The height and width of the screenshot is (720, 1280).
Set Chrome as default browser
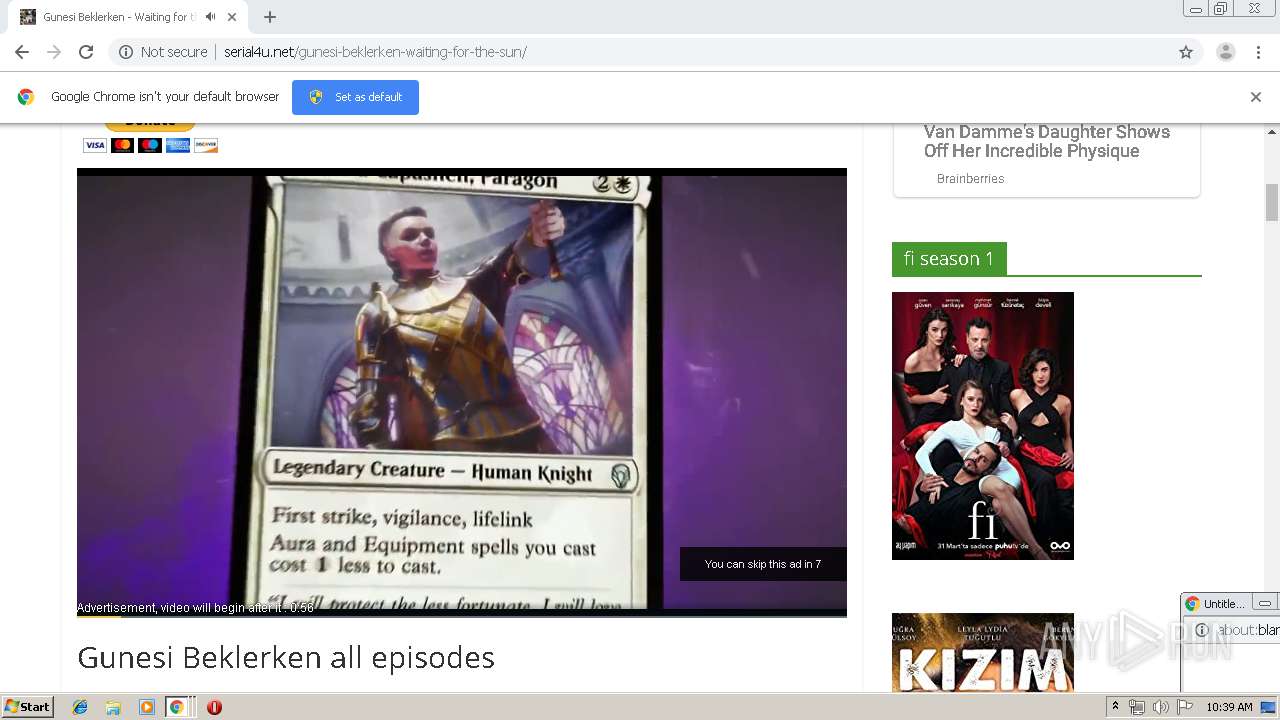click(x=355, y=97)
